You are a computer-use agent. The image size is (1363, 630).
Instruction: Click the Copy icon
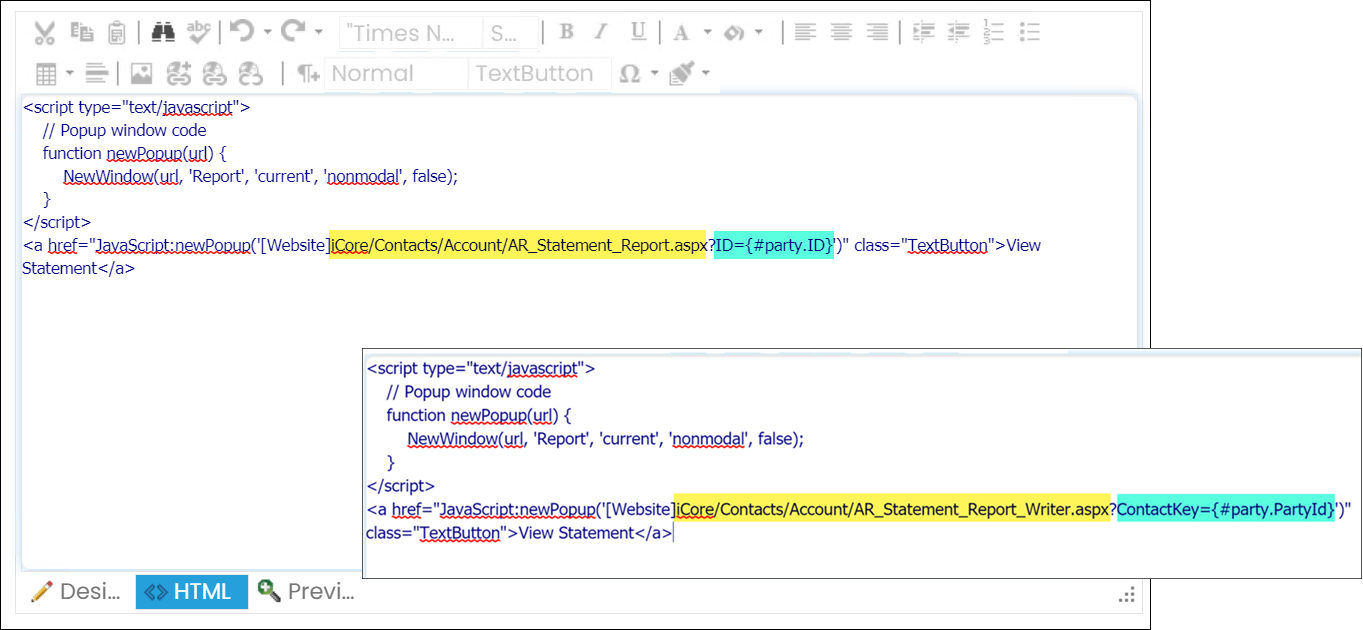tap(82, 32)
